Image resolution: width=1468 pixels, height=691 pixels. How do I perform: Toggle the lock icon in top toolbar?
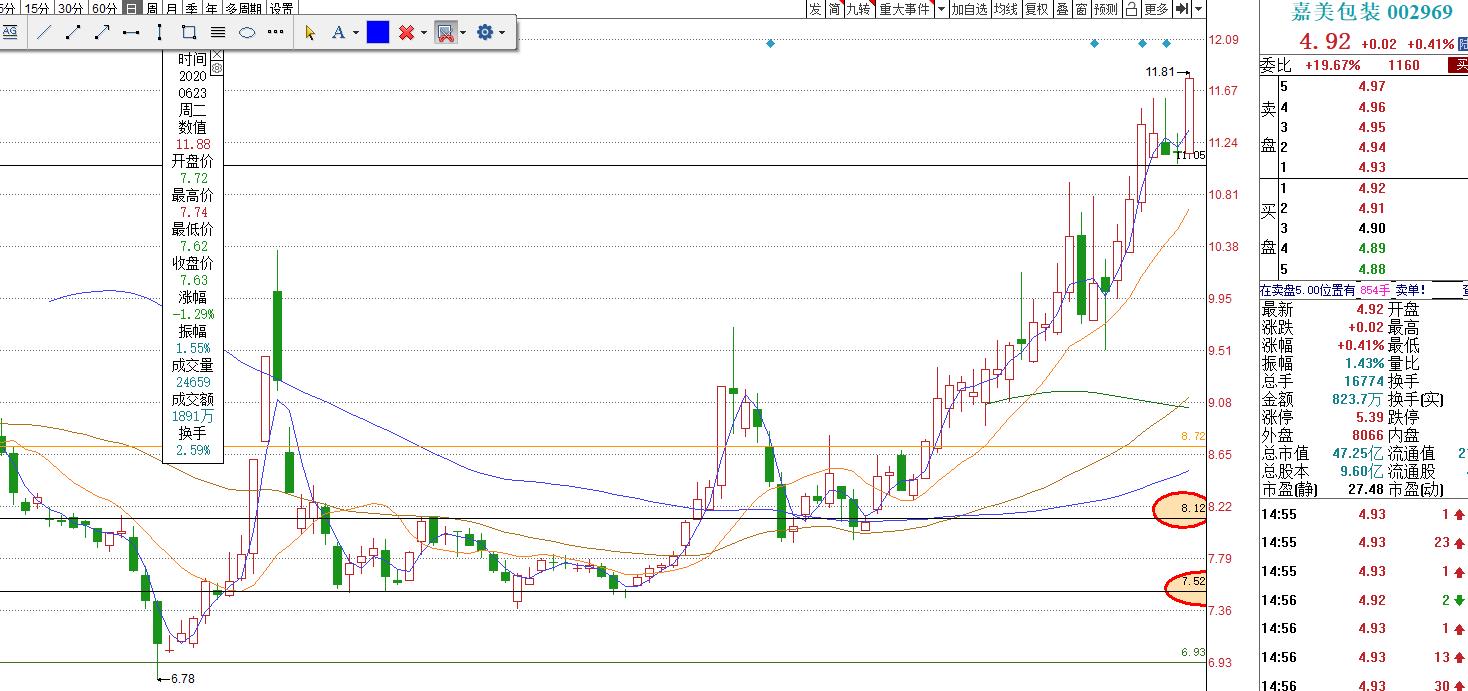(x=1131, y=9)
